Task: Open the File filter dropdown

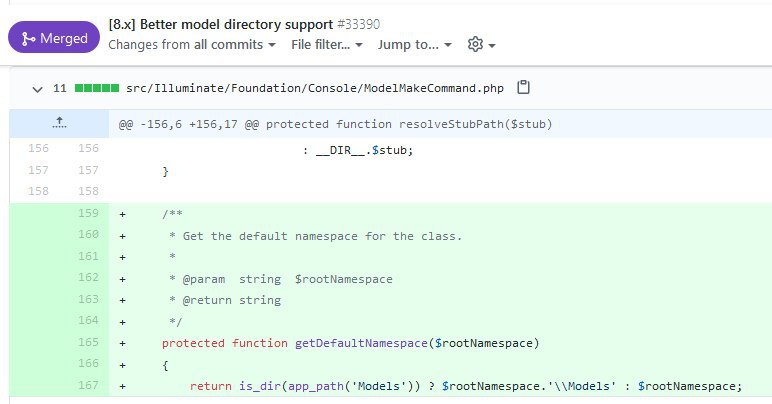Action: [326, 45]
